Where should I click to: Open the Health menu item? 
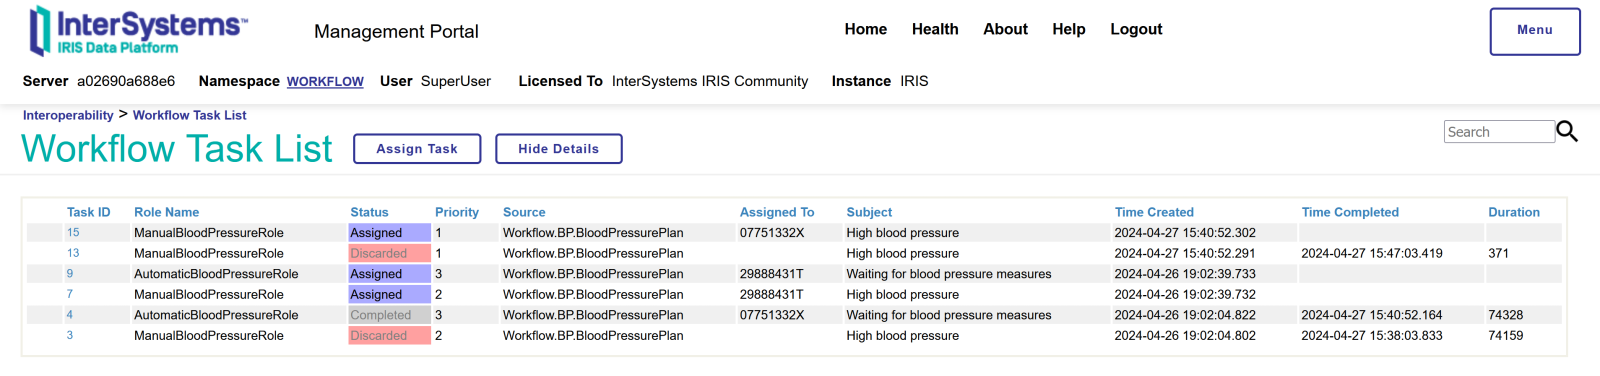coord(935,29)
